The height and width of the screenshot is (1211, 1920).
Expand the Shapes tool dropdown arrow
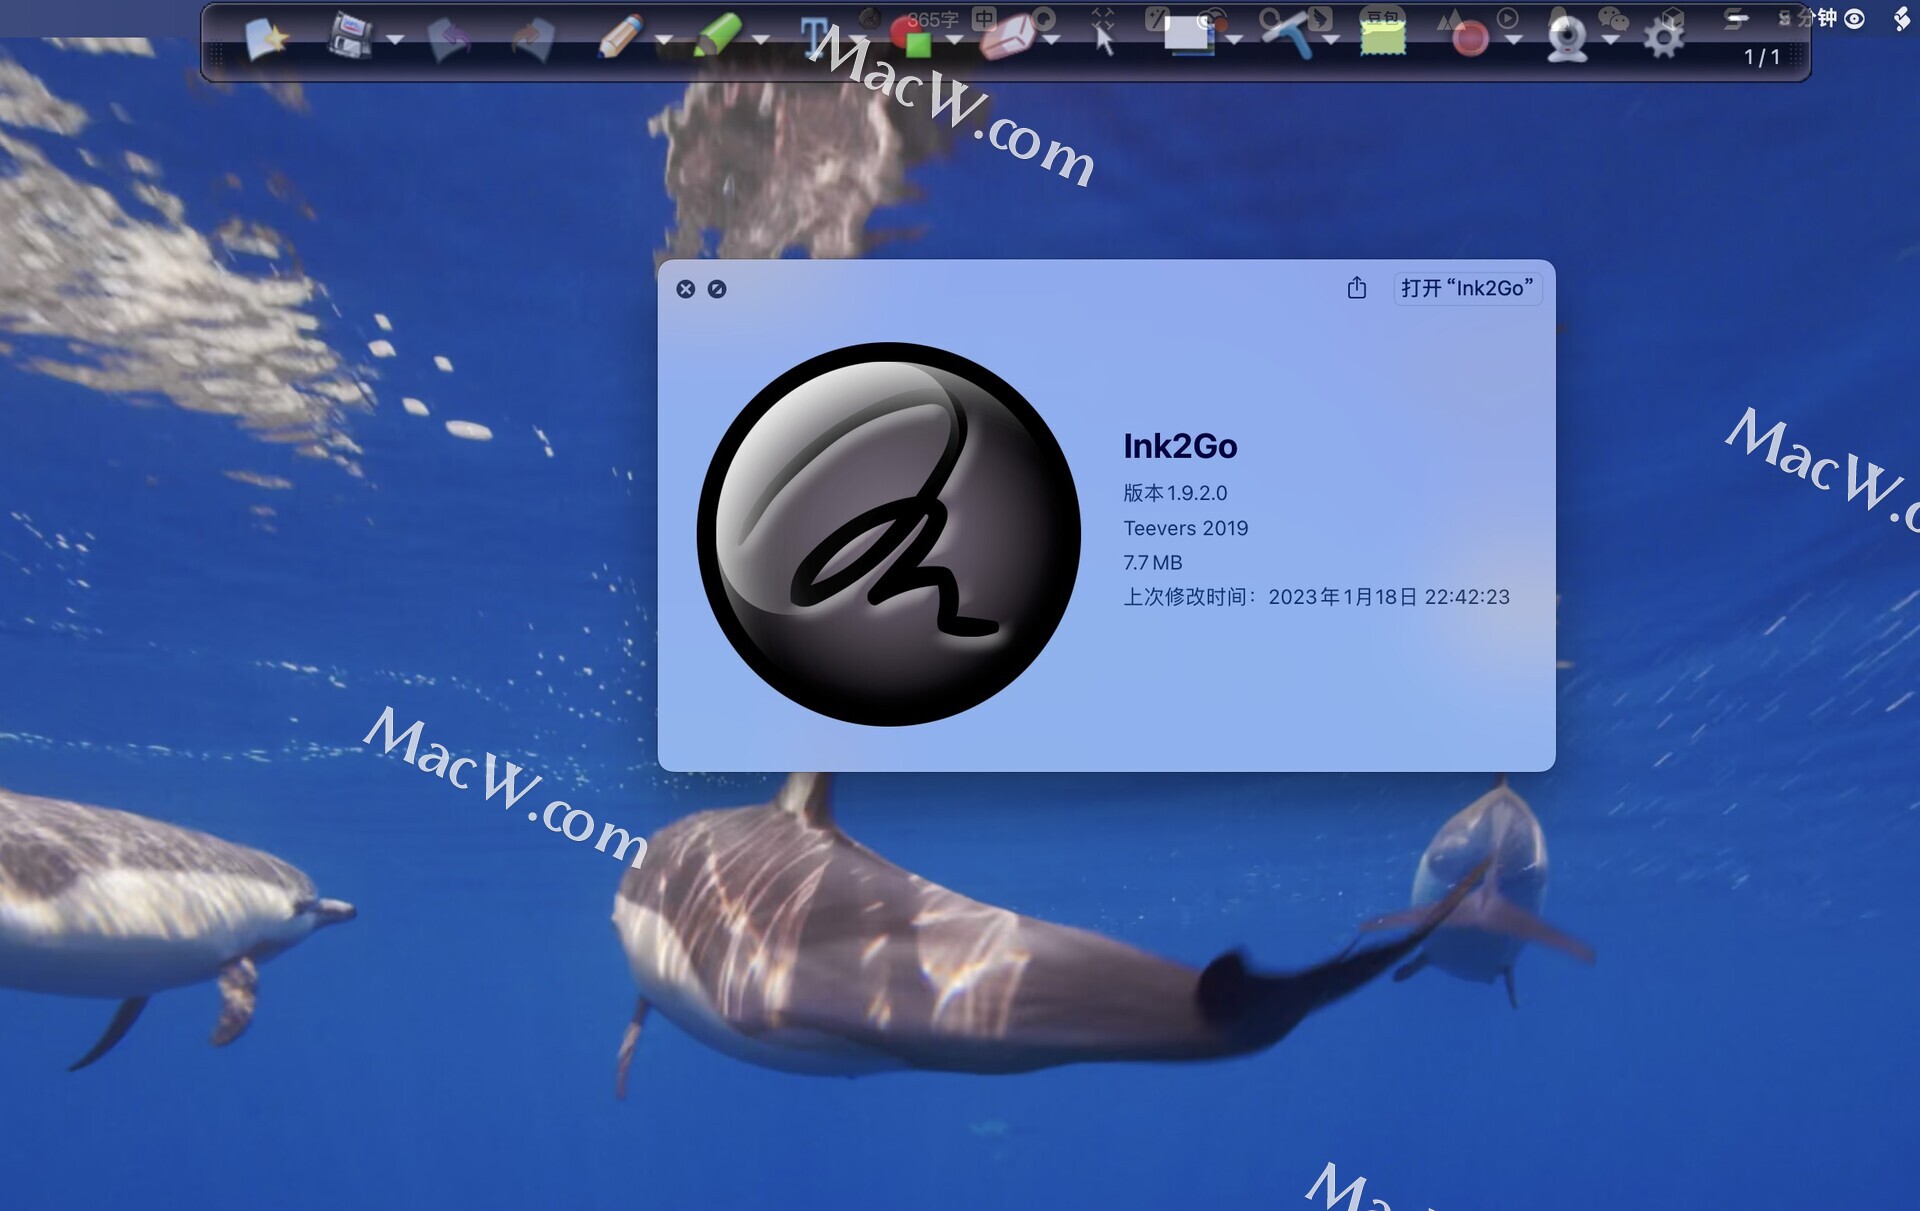click(x=955, y=41)
